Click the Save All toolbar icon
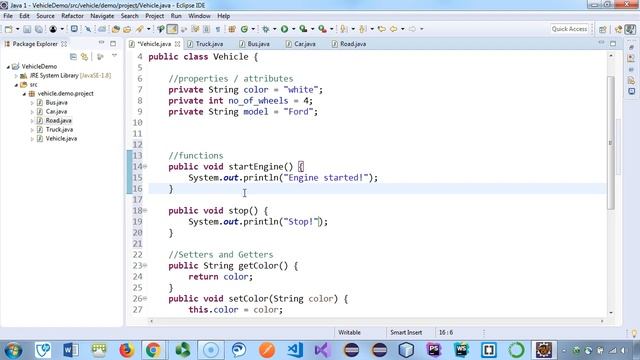 pyautogui.click(x=39, y=29)
